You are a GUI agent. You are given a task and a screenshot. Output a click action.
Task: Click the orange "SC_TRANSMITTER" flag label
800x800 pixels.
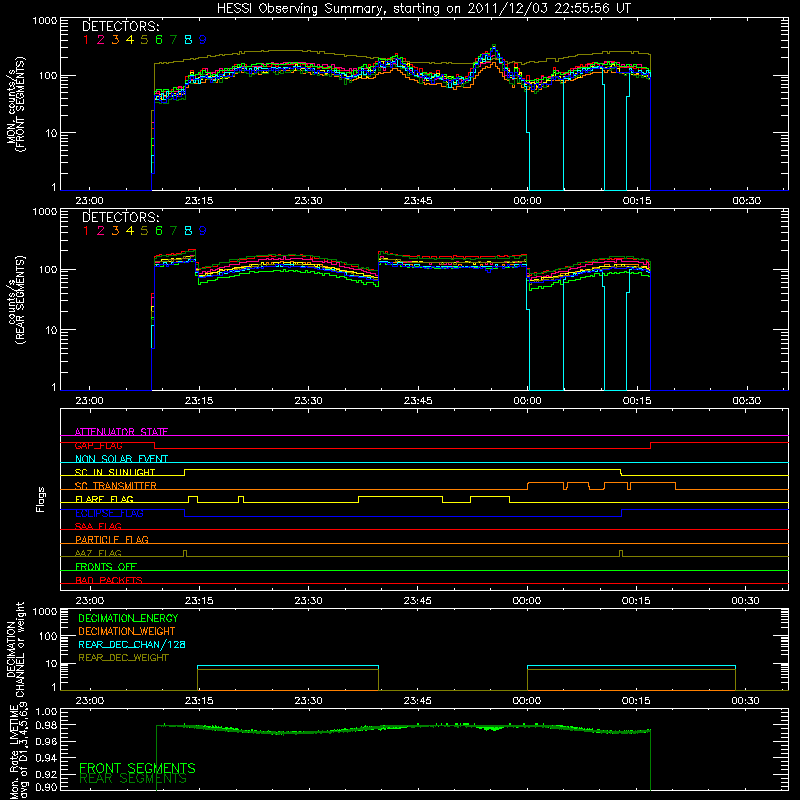pyautogui.click(x=115, y=486)
